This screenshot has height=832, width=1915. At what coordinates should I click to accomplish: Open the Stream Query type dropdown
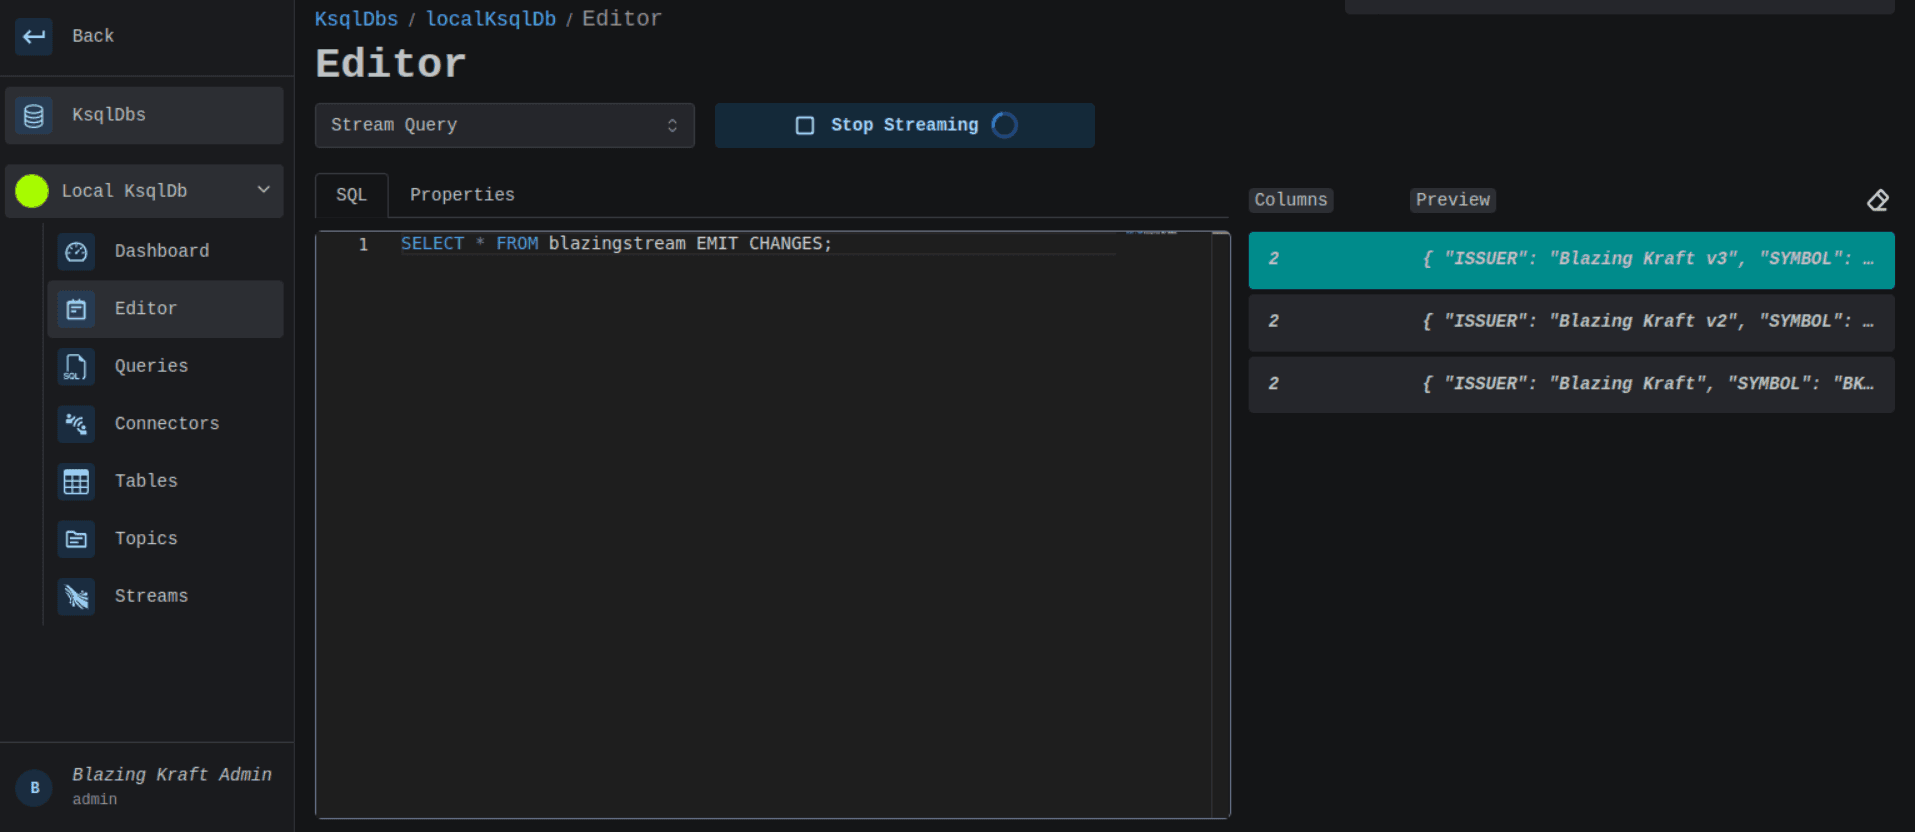(504, 126)
